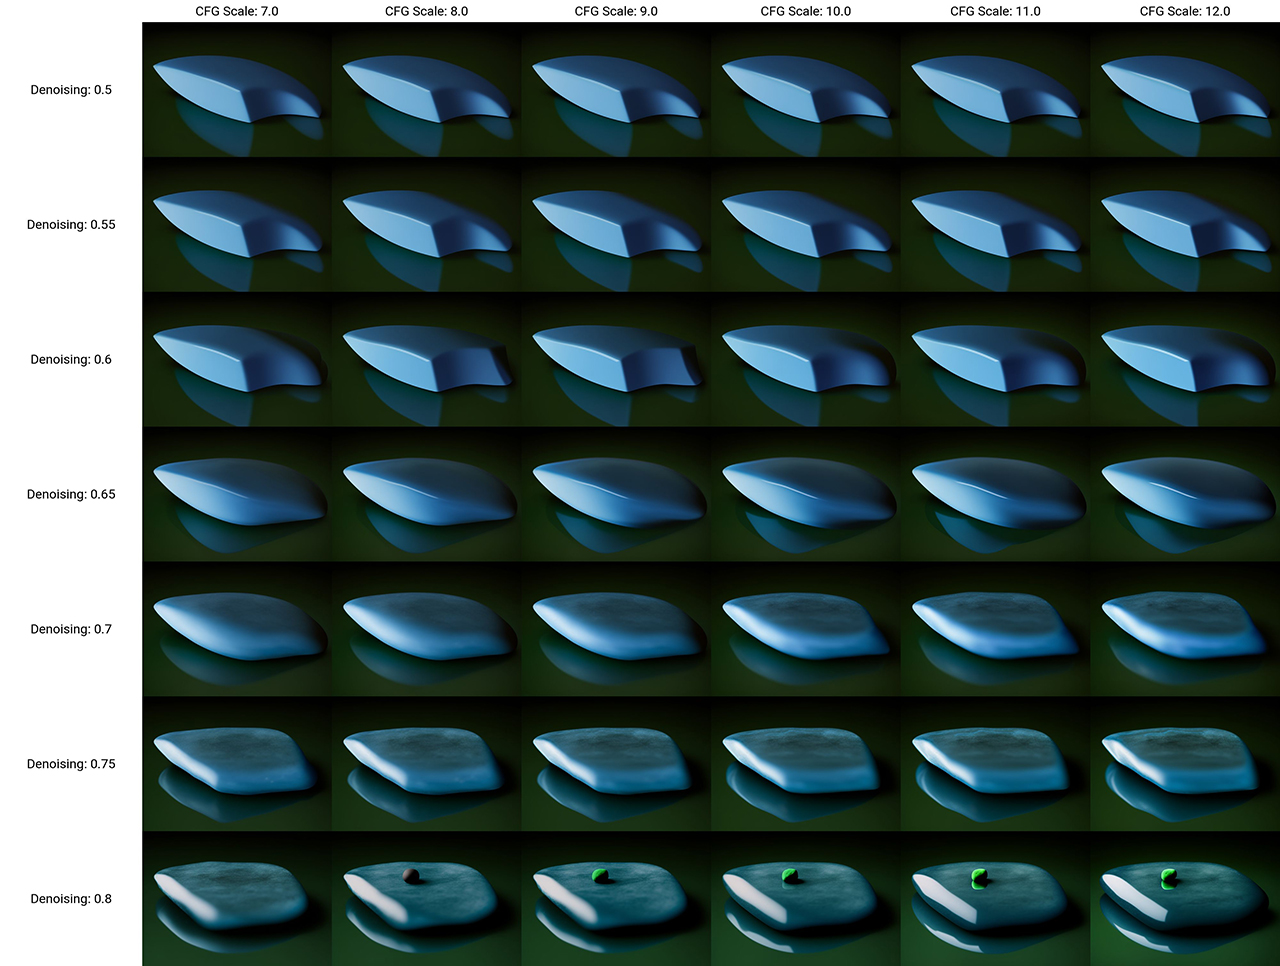Select the "CFG Scale: 12.0" column header

pyautogui.click(x=1185, y=11)
